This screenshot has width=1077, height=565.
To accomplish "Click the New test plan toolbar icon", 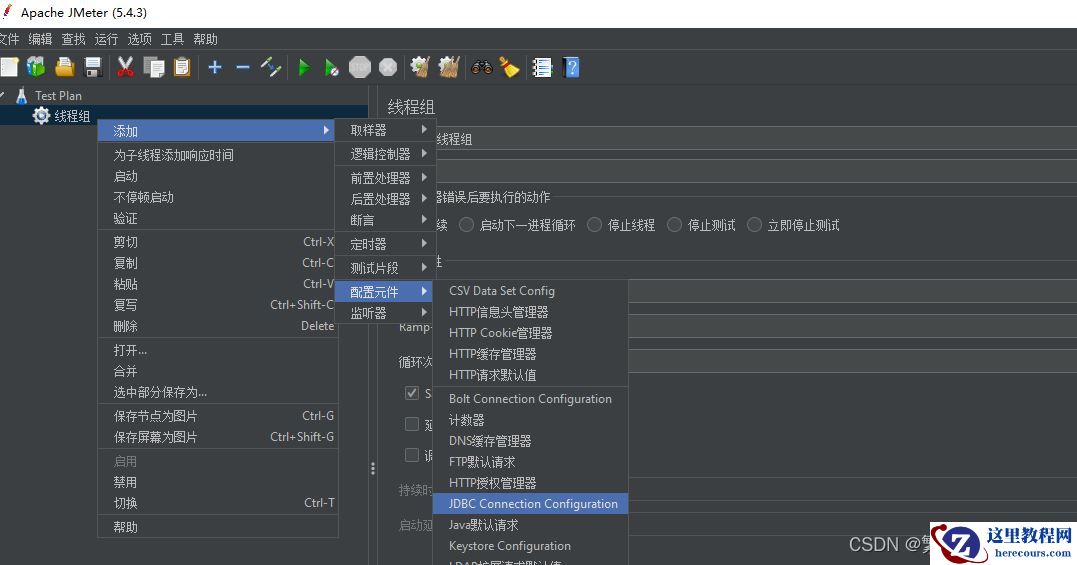I will click(x=10, y=67).
